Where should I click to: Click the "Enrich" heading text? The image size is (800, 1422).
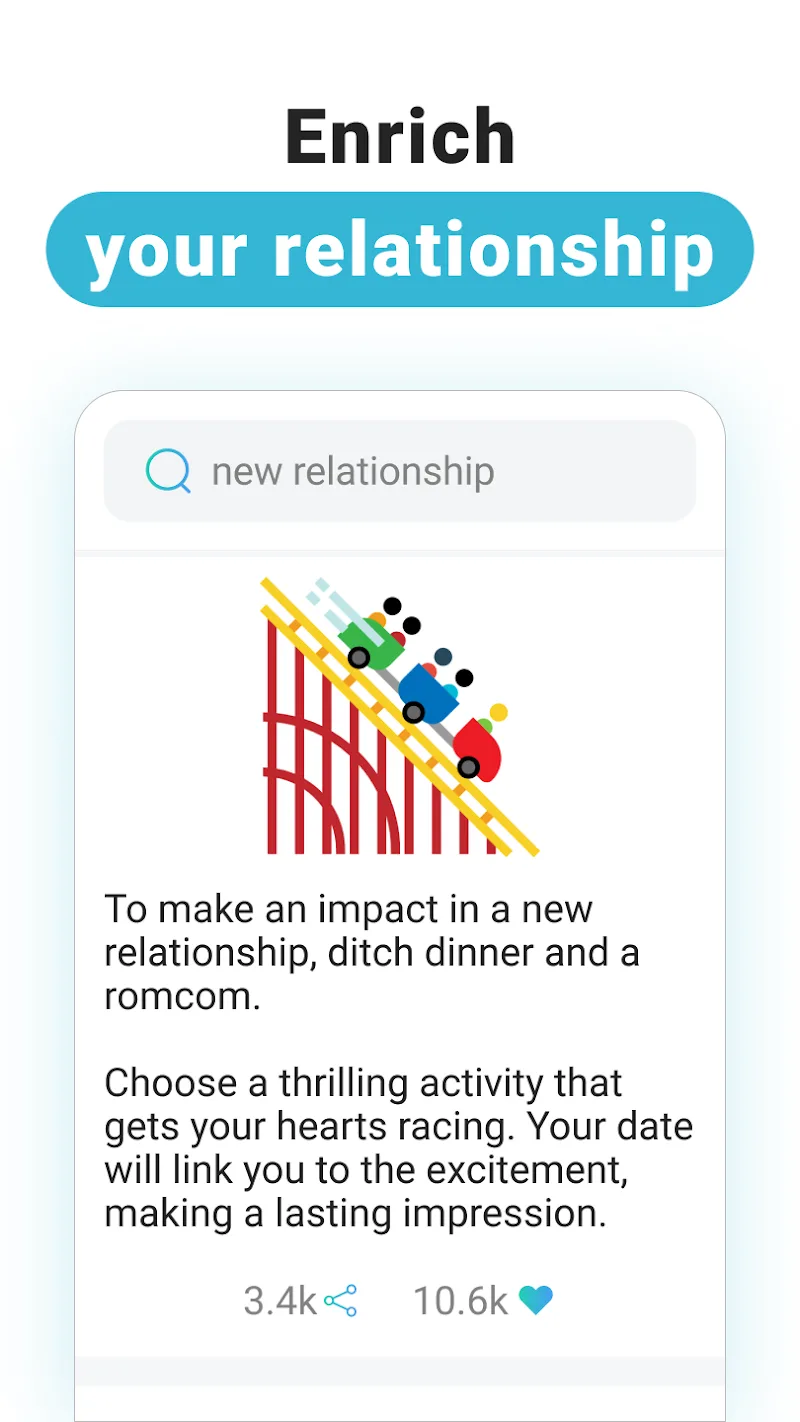pyautogui.click(x=400, y=137)
